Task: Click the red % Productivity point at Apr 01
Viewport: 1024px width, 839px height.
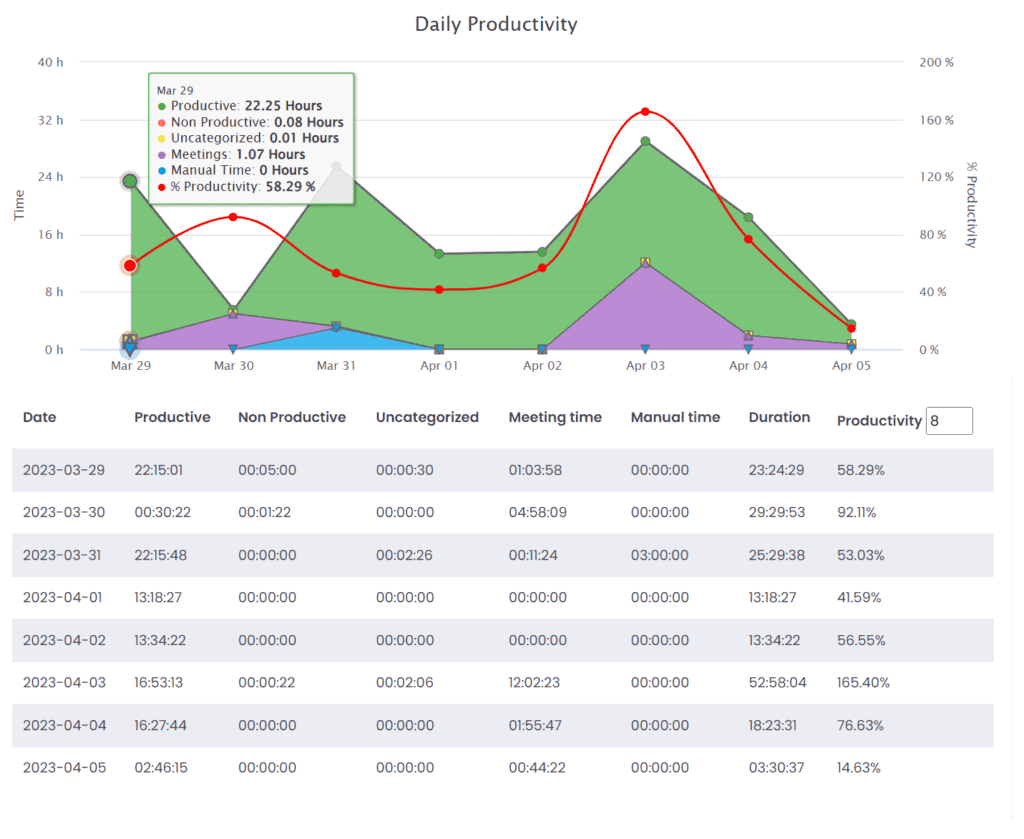Action: point(440,289)
